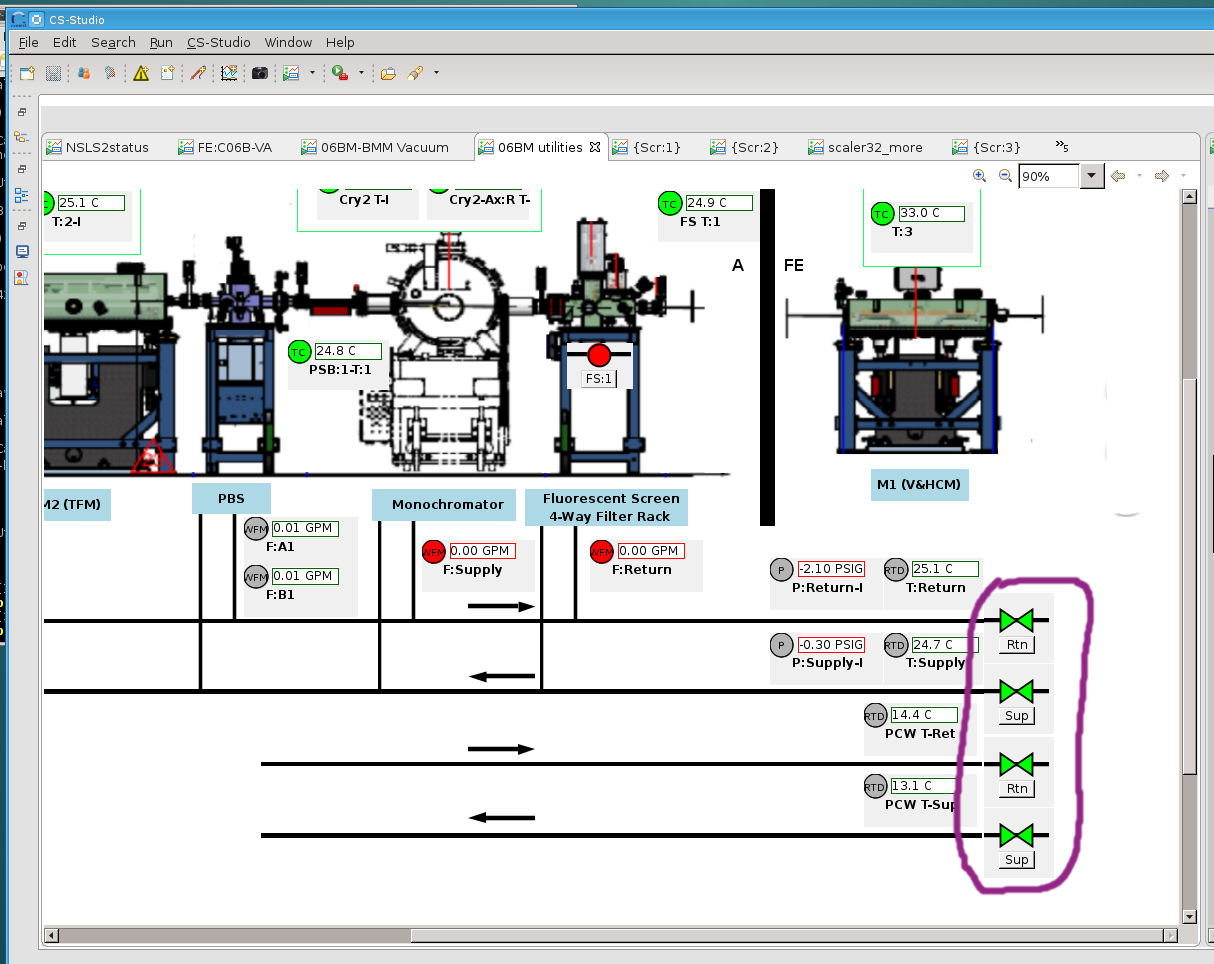Viewport: 1214px width, 964px height.
Task: Open the outline view sidebar icon
Action: click(x=22, y=195)
